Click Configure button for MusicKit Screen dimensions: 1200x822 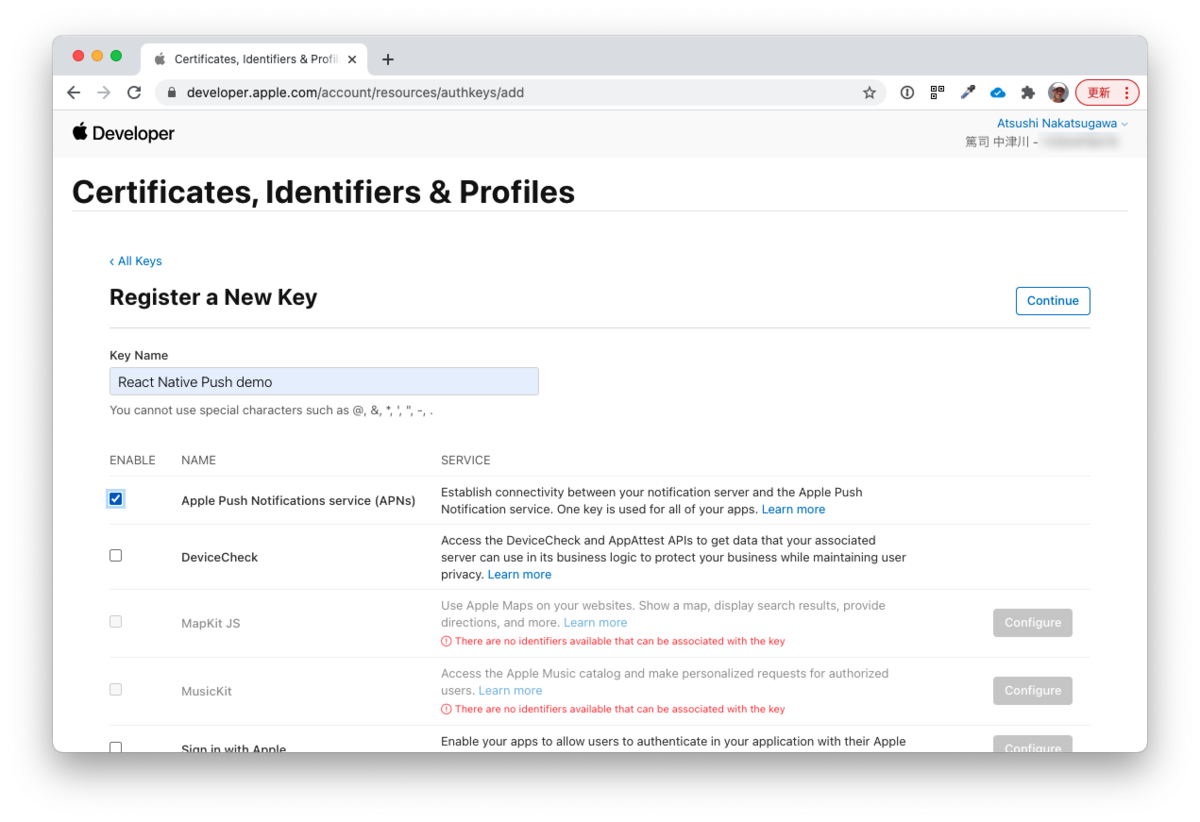point(1033,690)
